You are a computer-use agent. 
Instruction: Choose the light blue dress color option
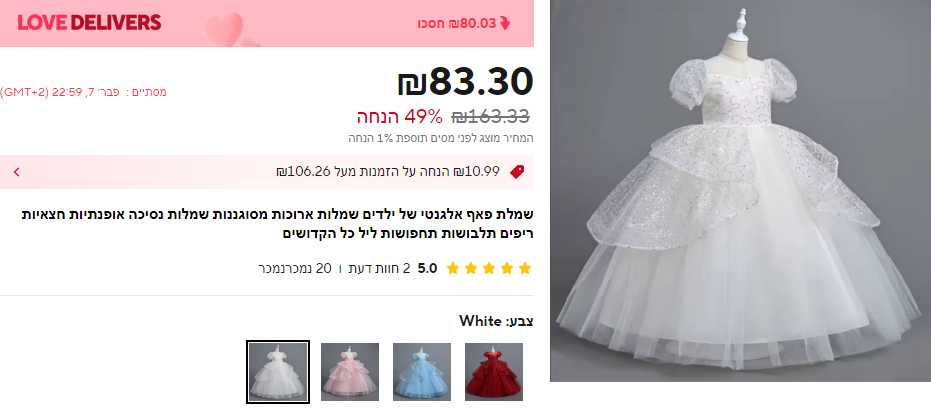pyautogui.click(x=422, y=372)
